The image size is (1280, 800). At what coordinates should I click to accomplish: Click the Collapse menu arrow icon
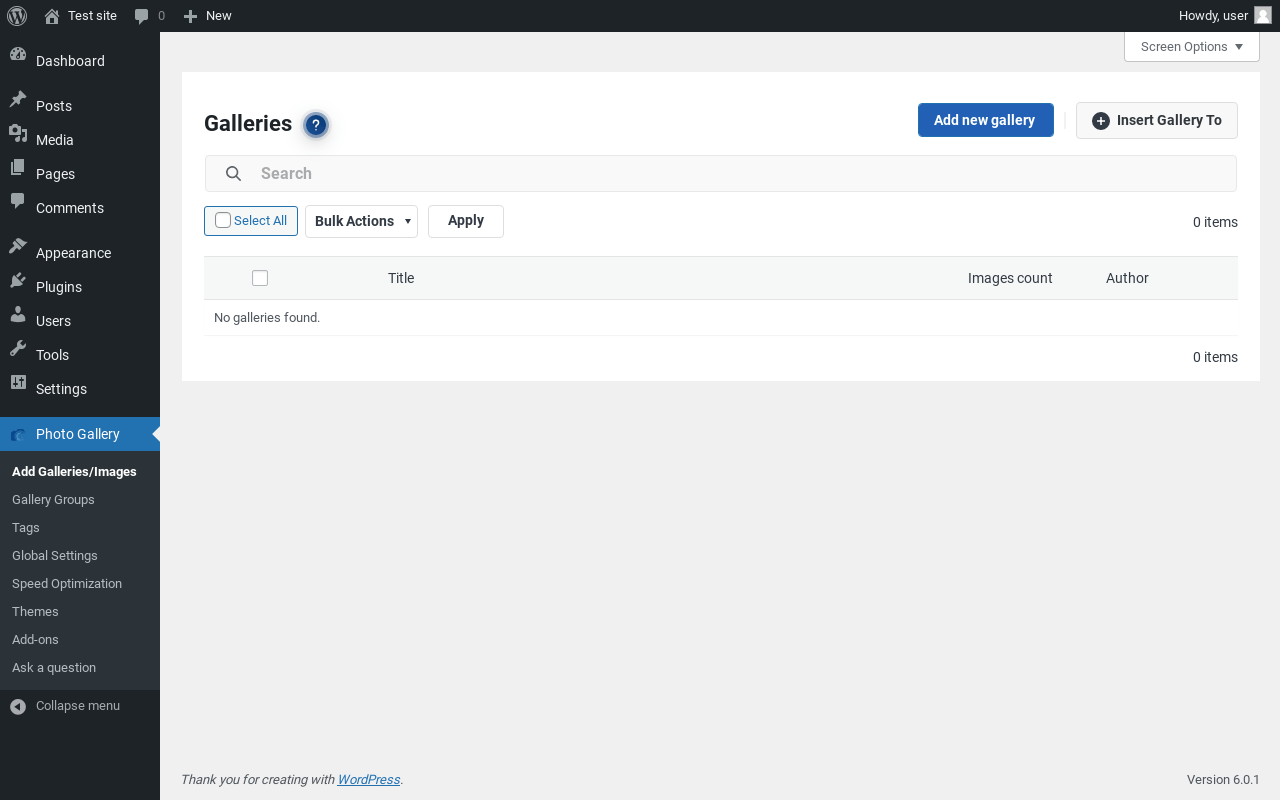click(18, 706)
